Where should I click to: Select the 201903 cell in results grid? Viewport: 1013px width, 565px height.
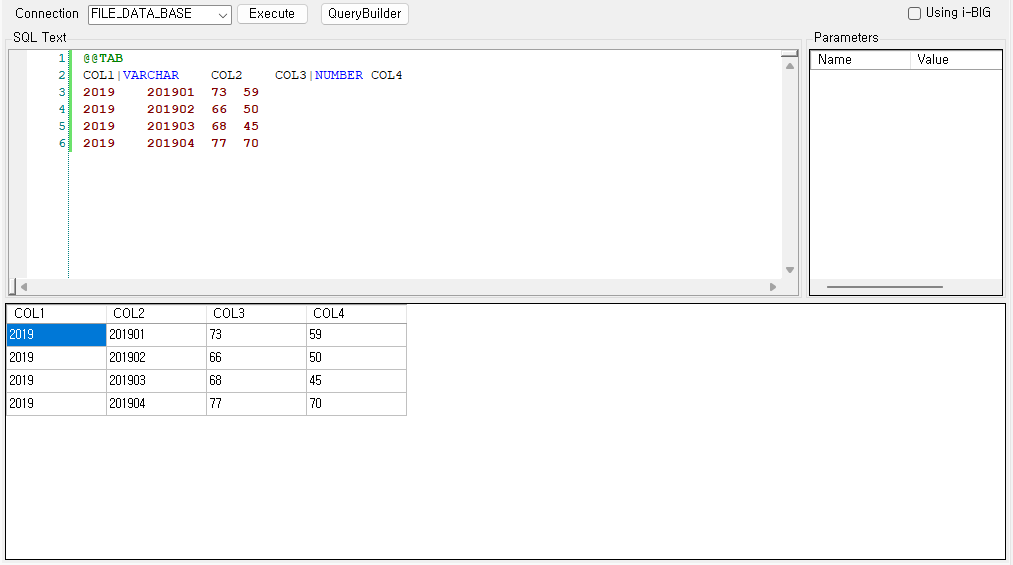coord(156,381)
